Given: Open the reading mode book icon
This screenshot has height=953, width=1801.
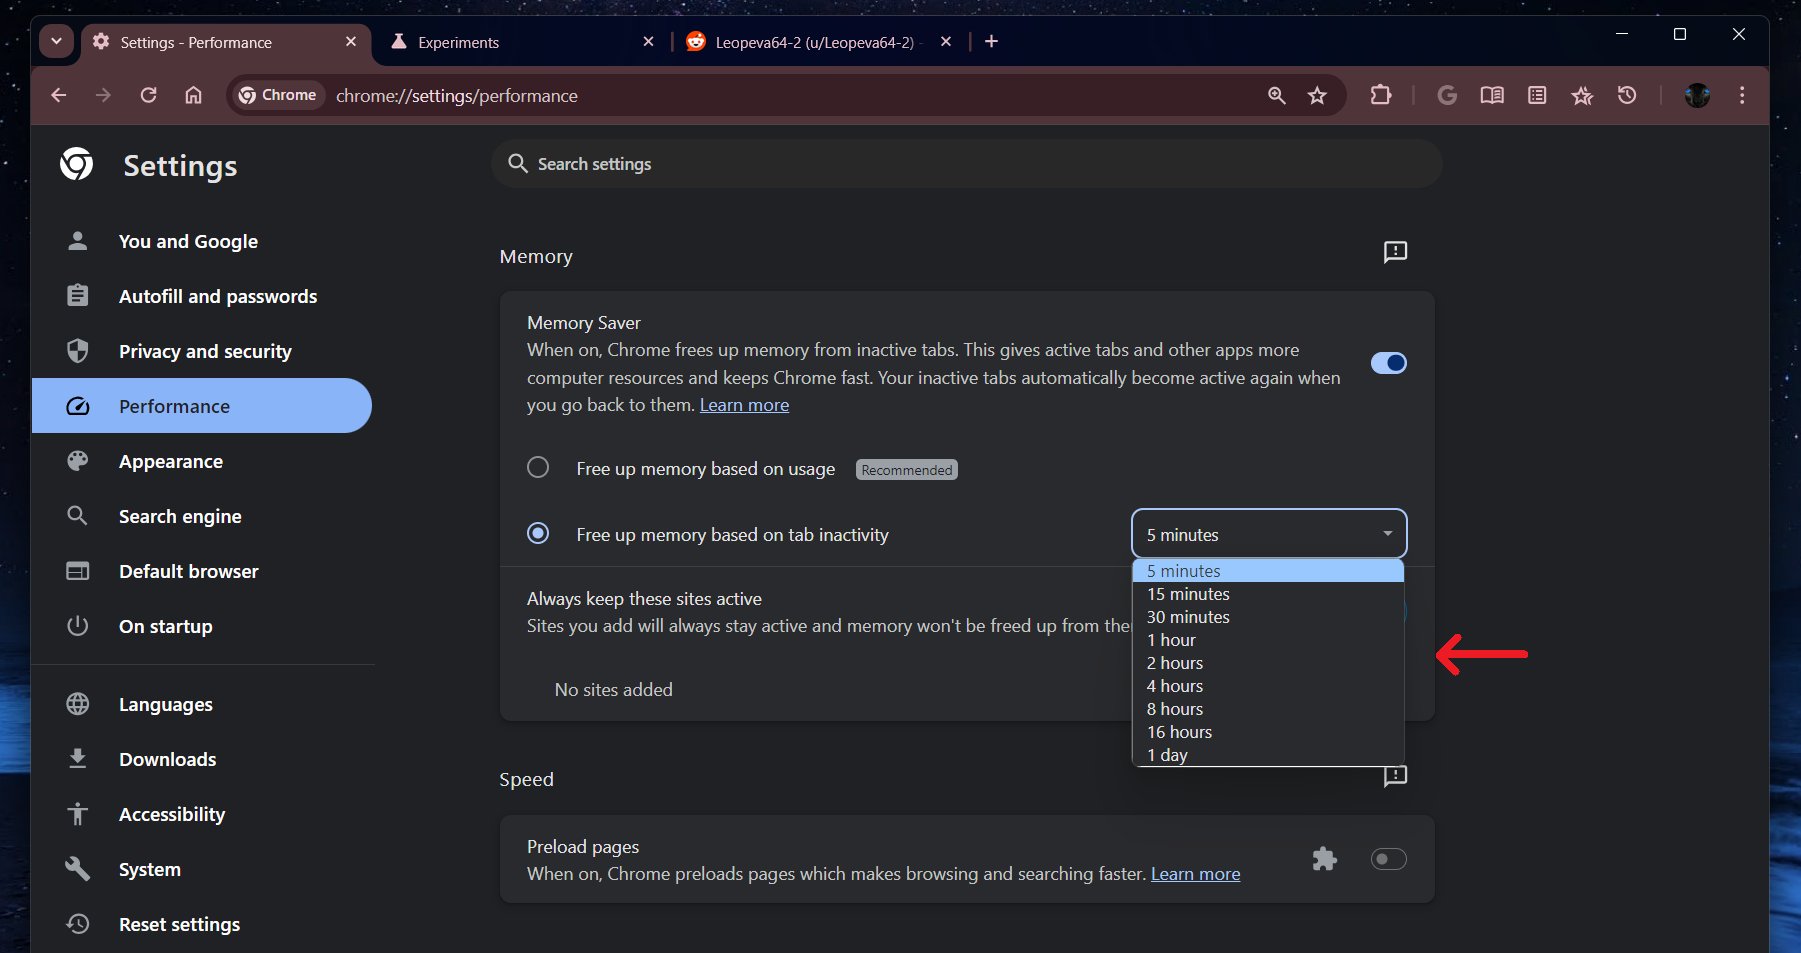Looking at the screenshot, I should (1492, 95).
